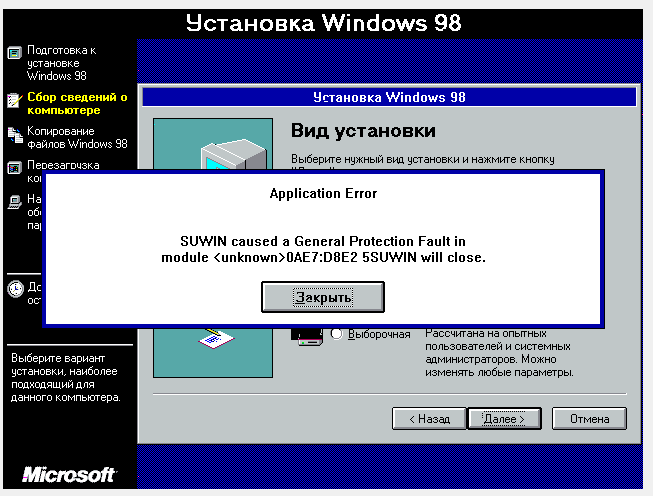
Task: Click the 'Подготовка к установке Windows 98' text
Action: [61, 63]
